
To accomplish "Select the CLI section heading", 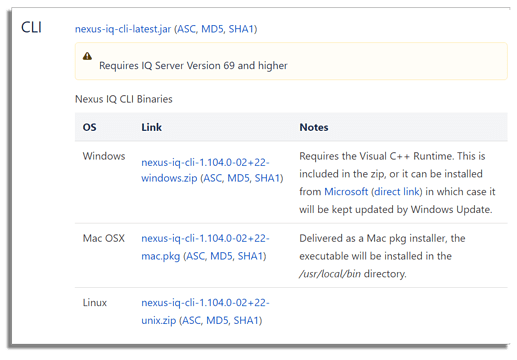I will pos(31,27).
